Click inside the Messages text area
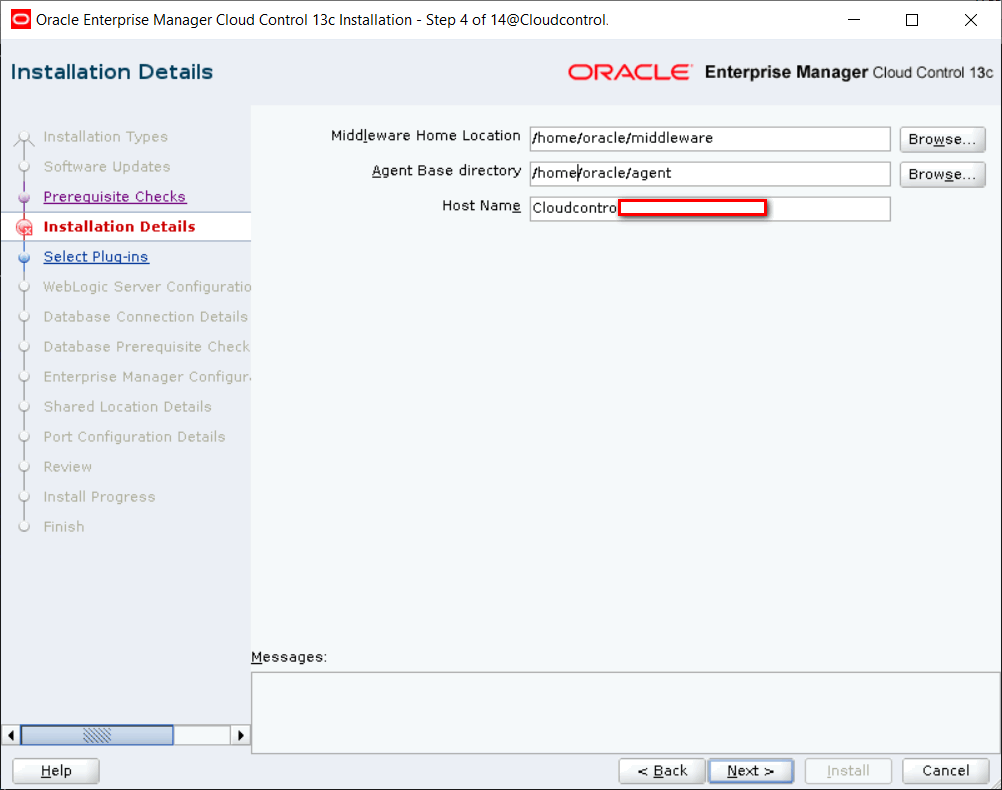Screen dimensions: 1002x790 (626, 713)
